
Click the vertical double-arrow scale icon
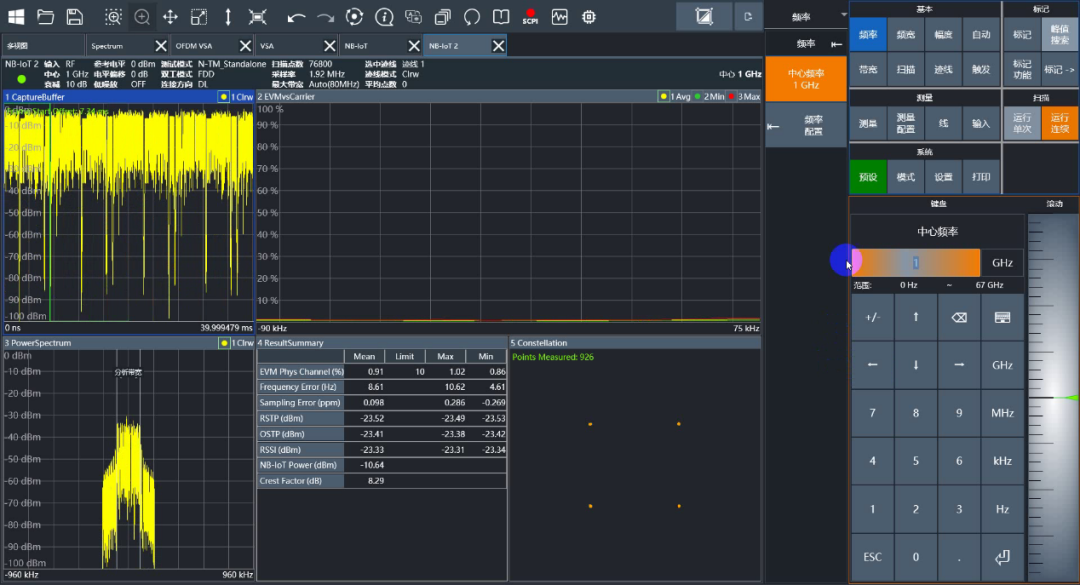point(228,17)
